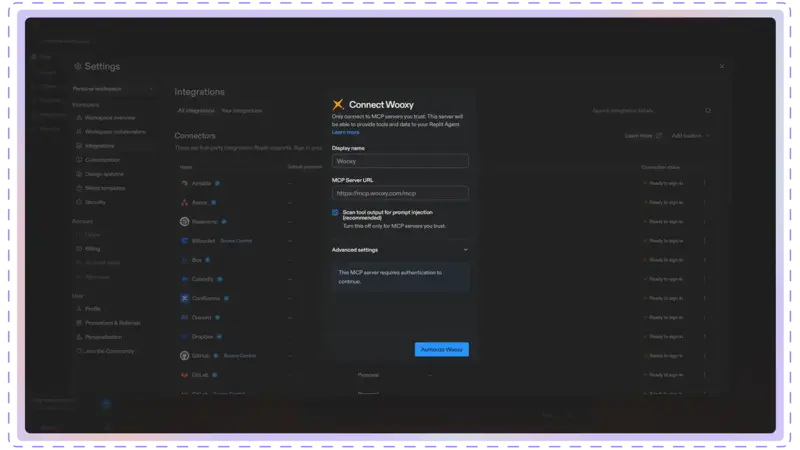Expand Advanced settings chevron
Viewport: 800px width, 450px height.
(465, 250)
